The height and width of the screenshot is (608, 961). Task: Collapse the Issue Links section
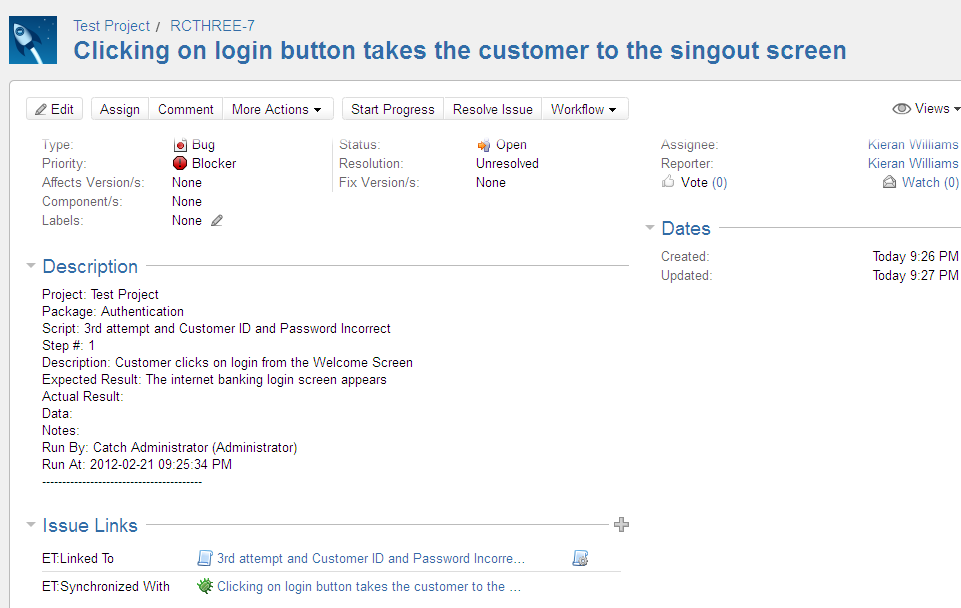tap(31, 525)
